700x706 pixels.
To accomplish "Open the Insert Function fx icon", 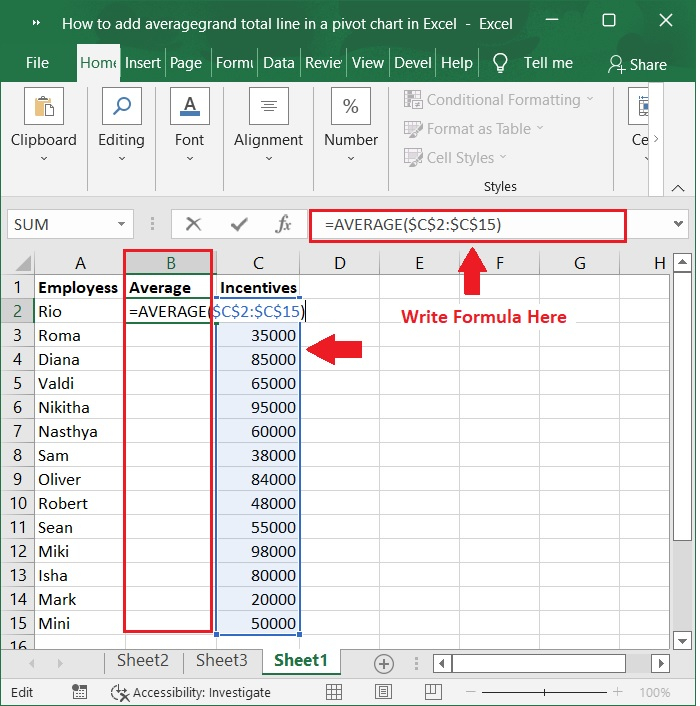I will 283,224.
